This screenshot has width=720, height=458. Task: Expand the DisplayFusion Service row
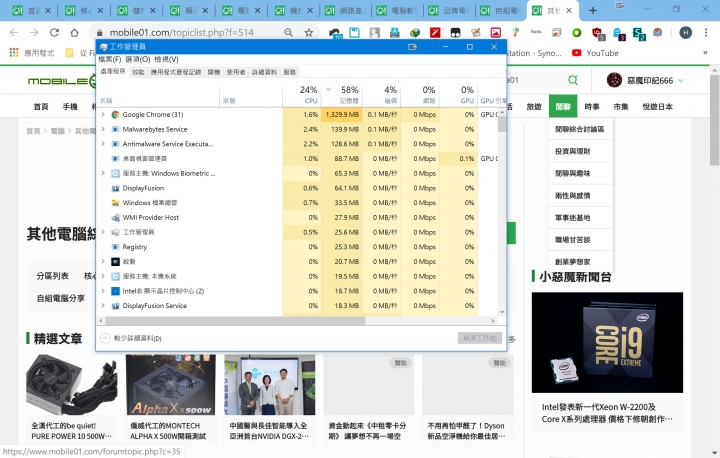click(103, 305)
